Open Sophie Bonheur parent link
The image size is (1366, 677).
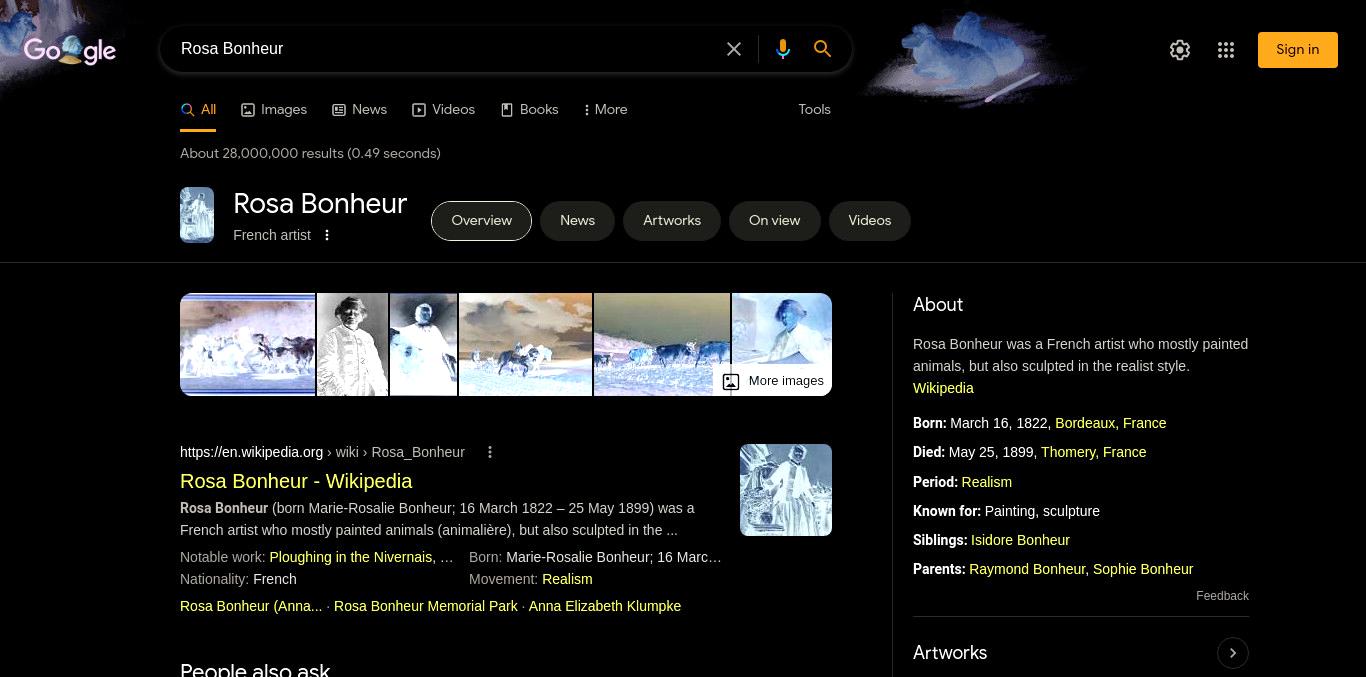tap(1143, 569)
